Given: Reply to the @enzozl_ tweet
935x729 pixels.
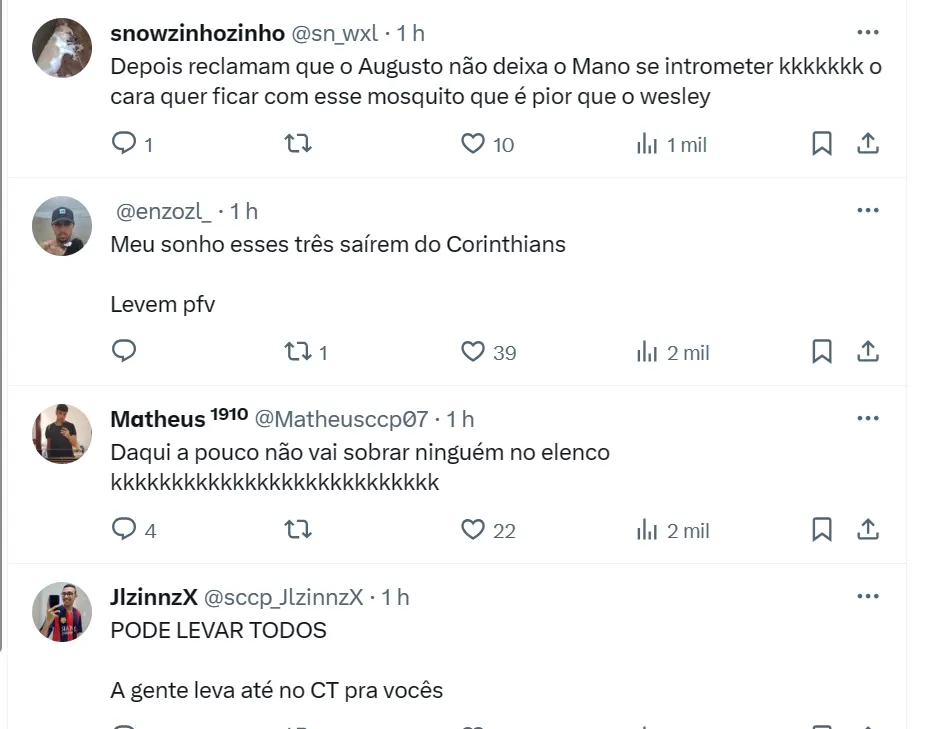Looking at the screenshot, I should [124, 351].
